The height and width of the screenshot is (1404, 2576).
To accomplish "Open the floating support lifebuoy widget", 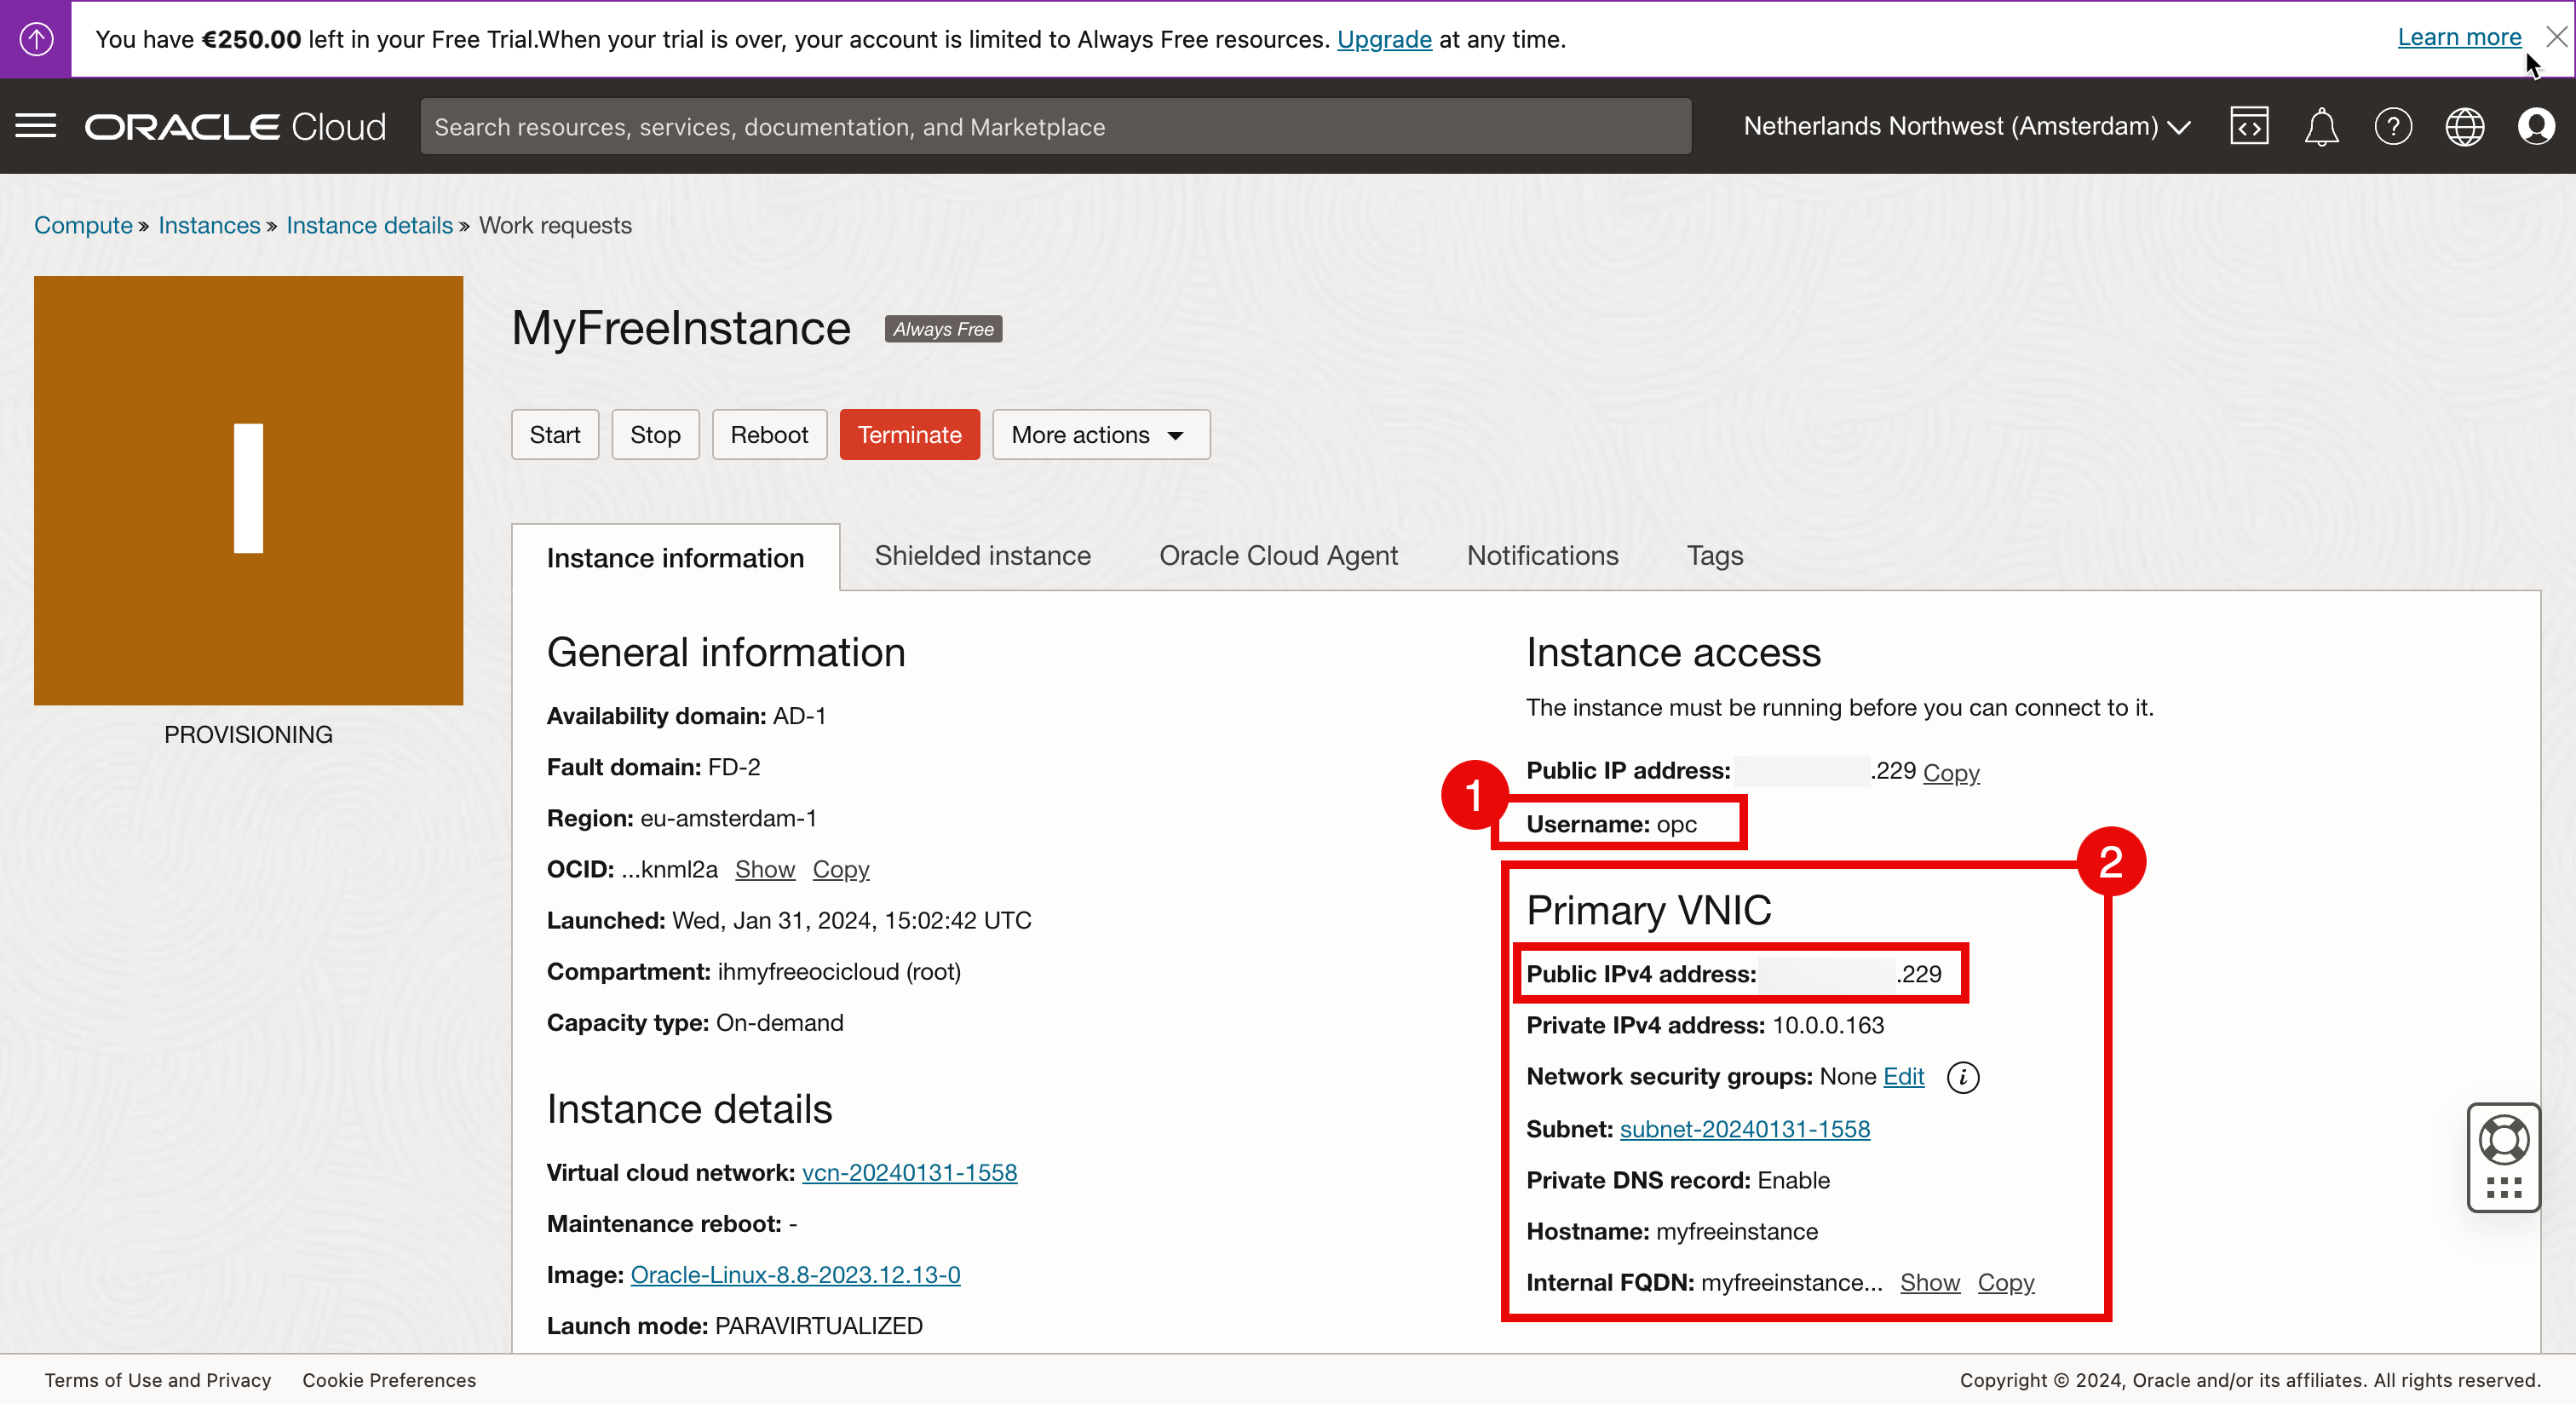I will click(x=2503, y=1141).
